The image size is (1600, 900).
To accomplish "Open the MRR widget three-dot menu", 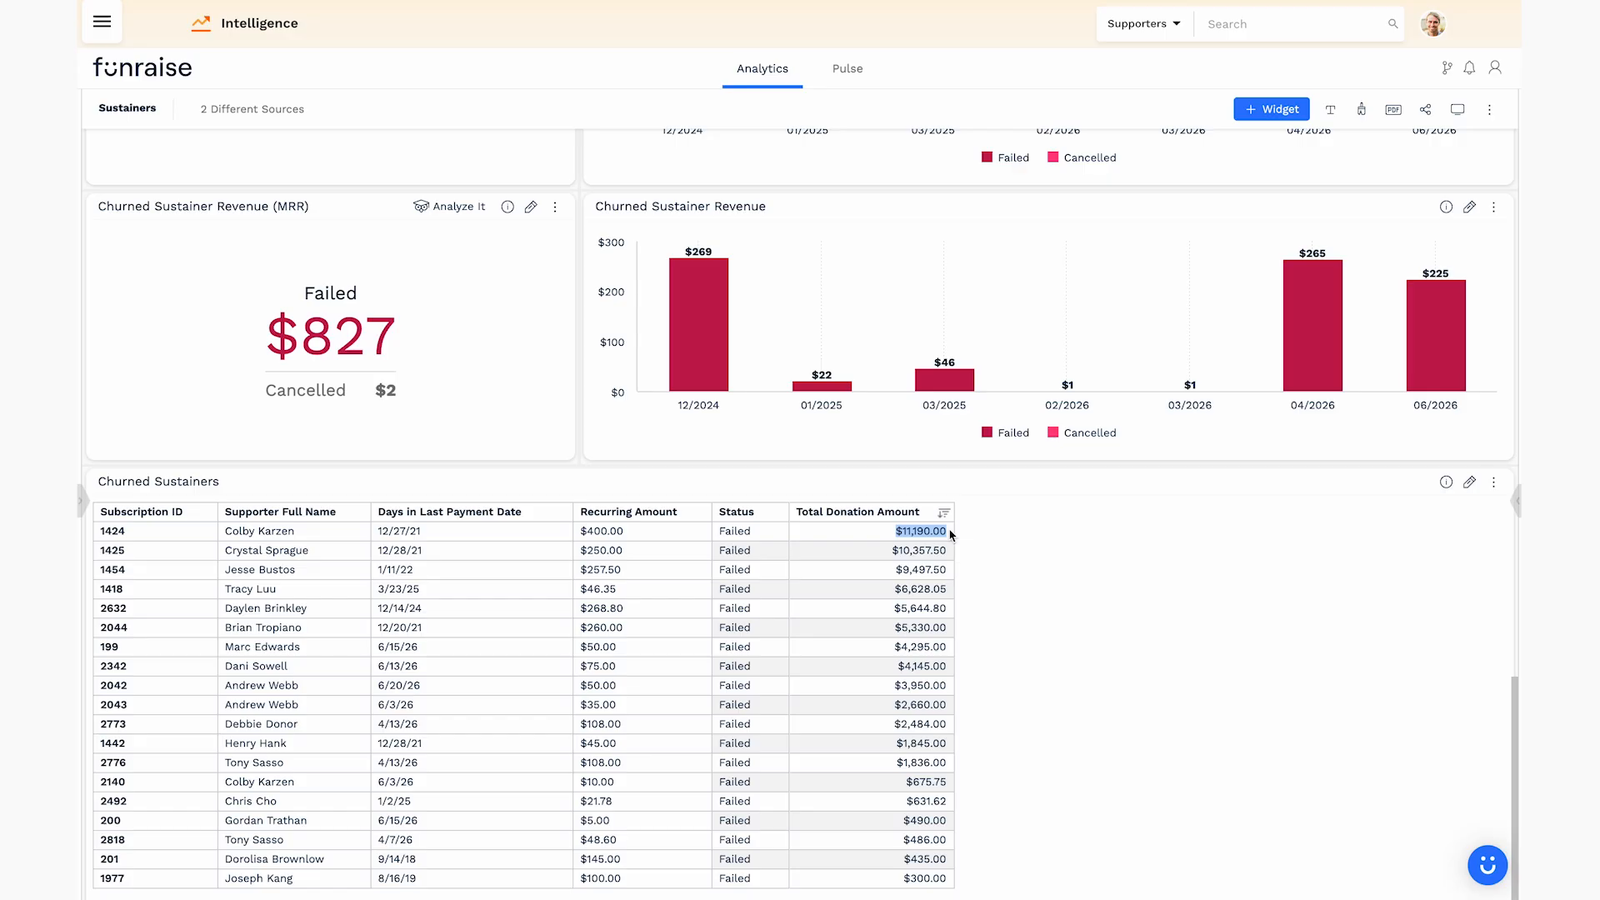I will click(555, 207).
